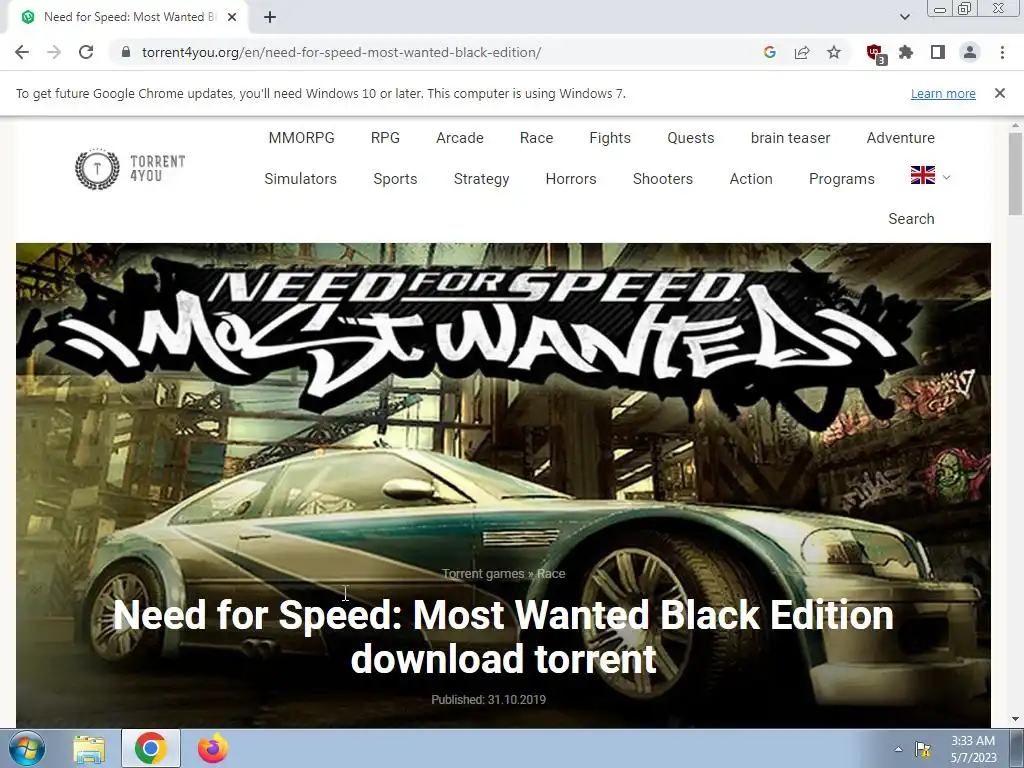This screenshot has width=1024, height=768.
Task: Open the uBlock shield extension icon
Action: (x=875, y=53)
